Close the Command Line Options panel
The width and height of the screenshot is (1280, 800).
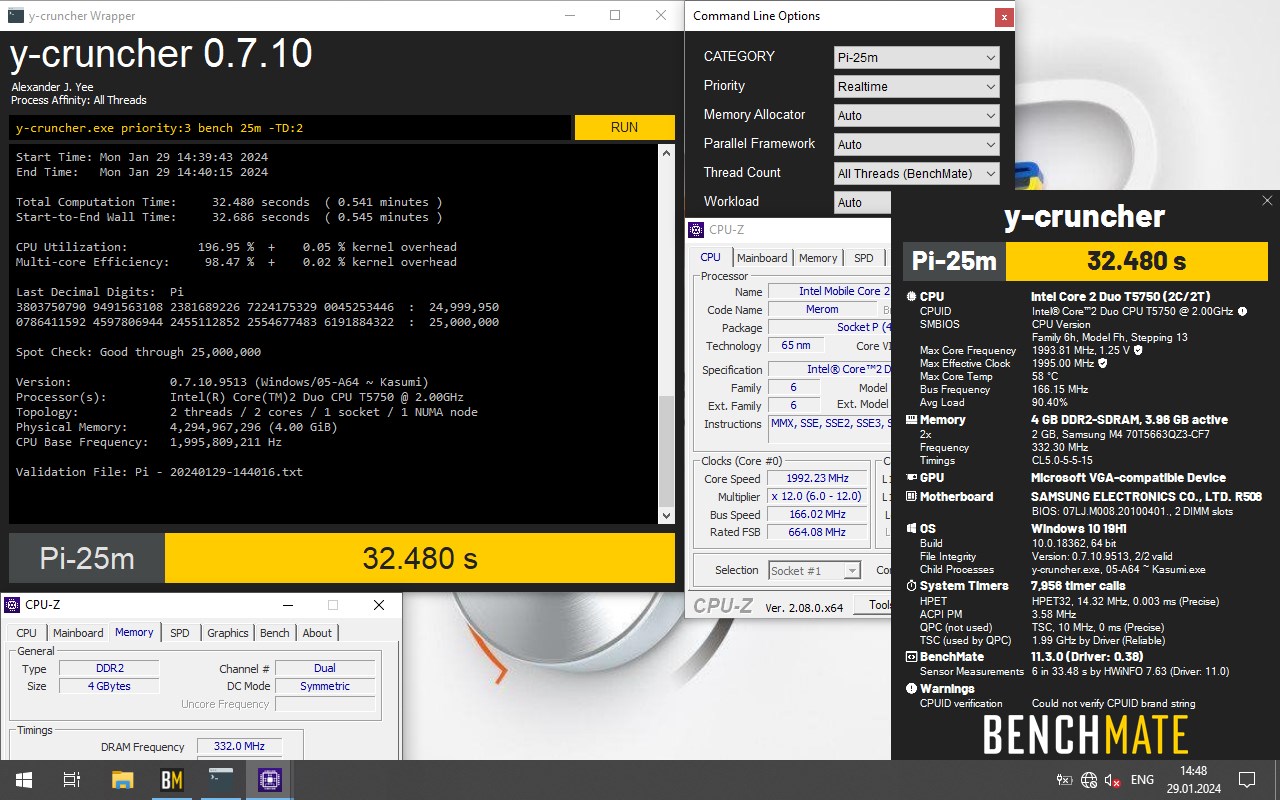tap(1003, 17)
